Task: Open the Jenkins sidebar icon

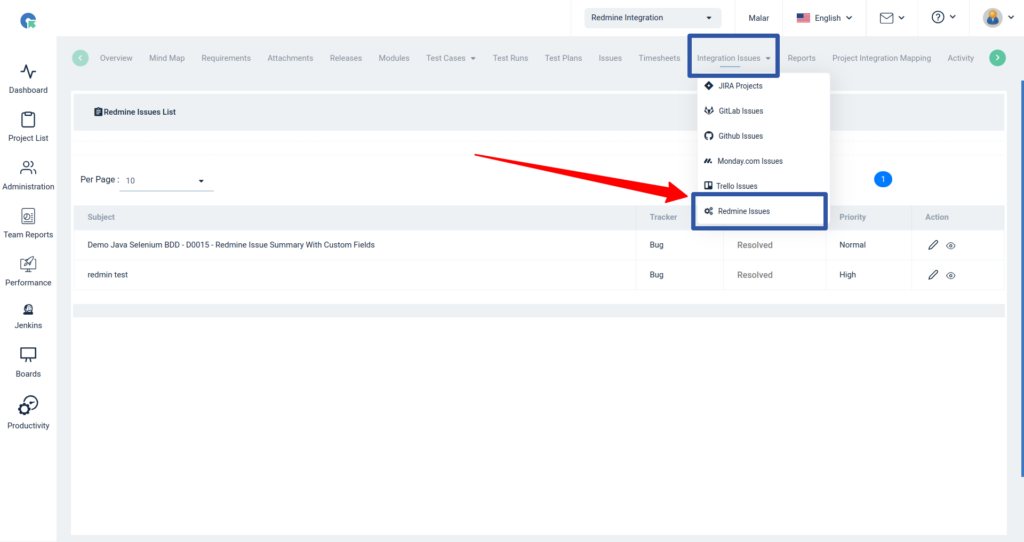Action: coord(28,311)
